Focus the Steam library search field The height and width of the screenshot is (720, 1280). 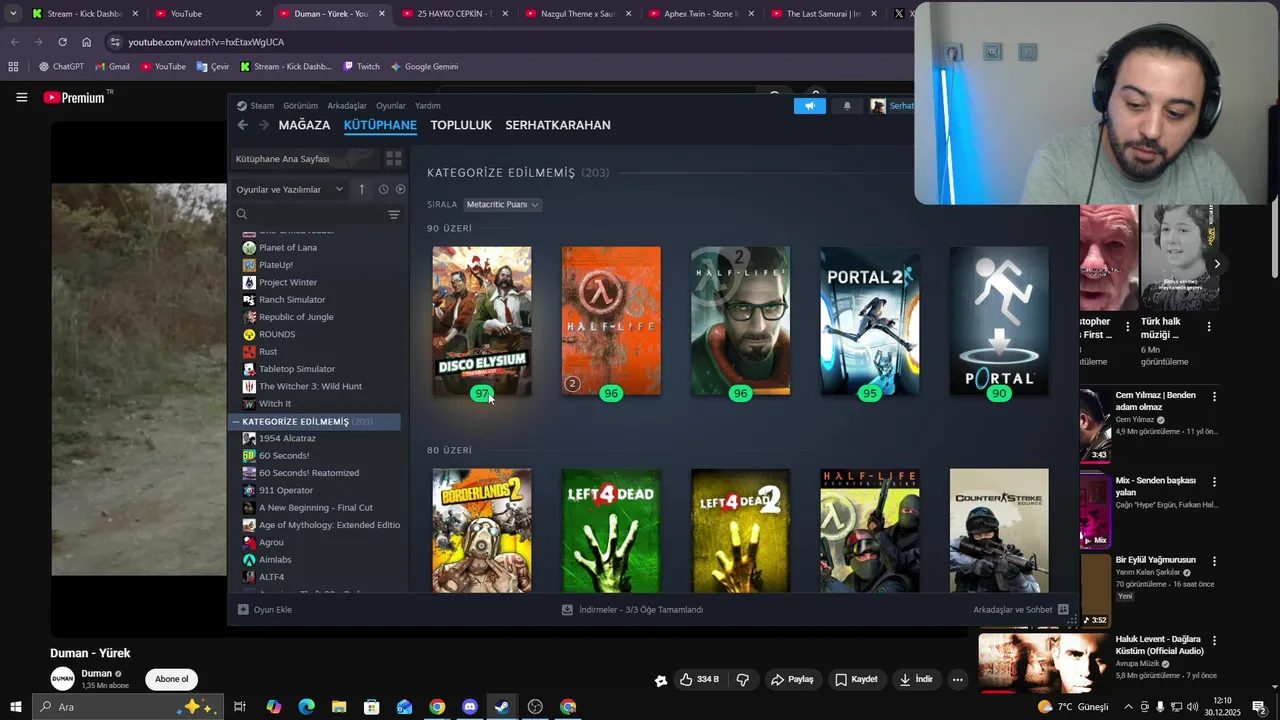pyautogui.click(x=308, y=214)
